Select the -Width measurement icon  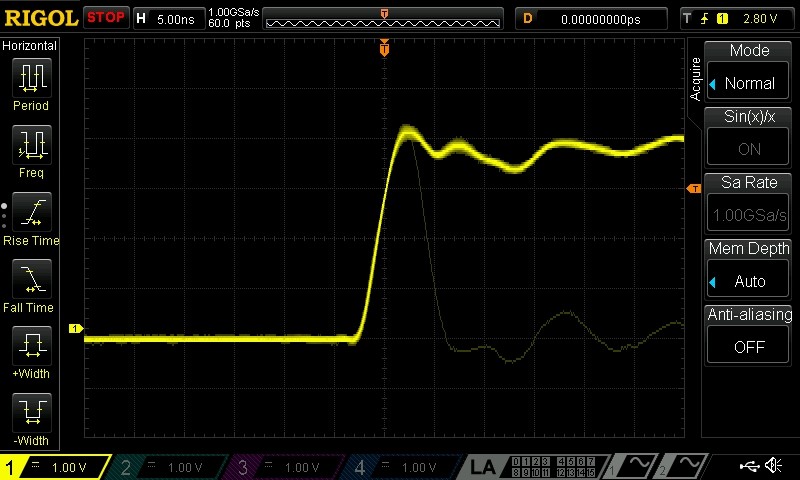(x=32, y=413)
